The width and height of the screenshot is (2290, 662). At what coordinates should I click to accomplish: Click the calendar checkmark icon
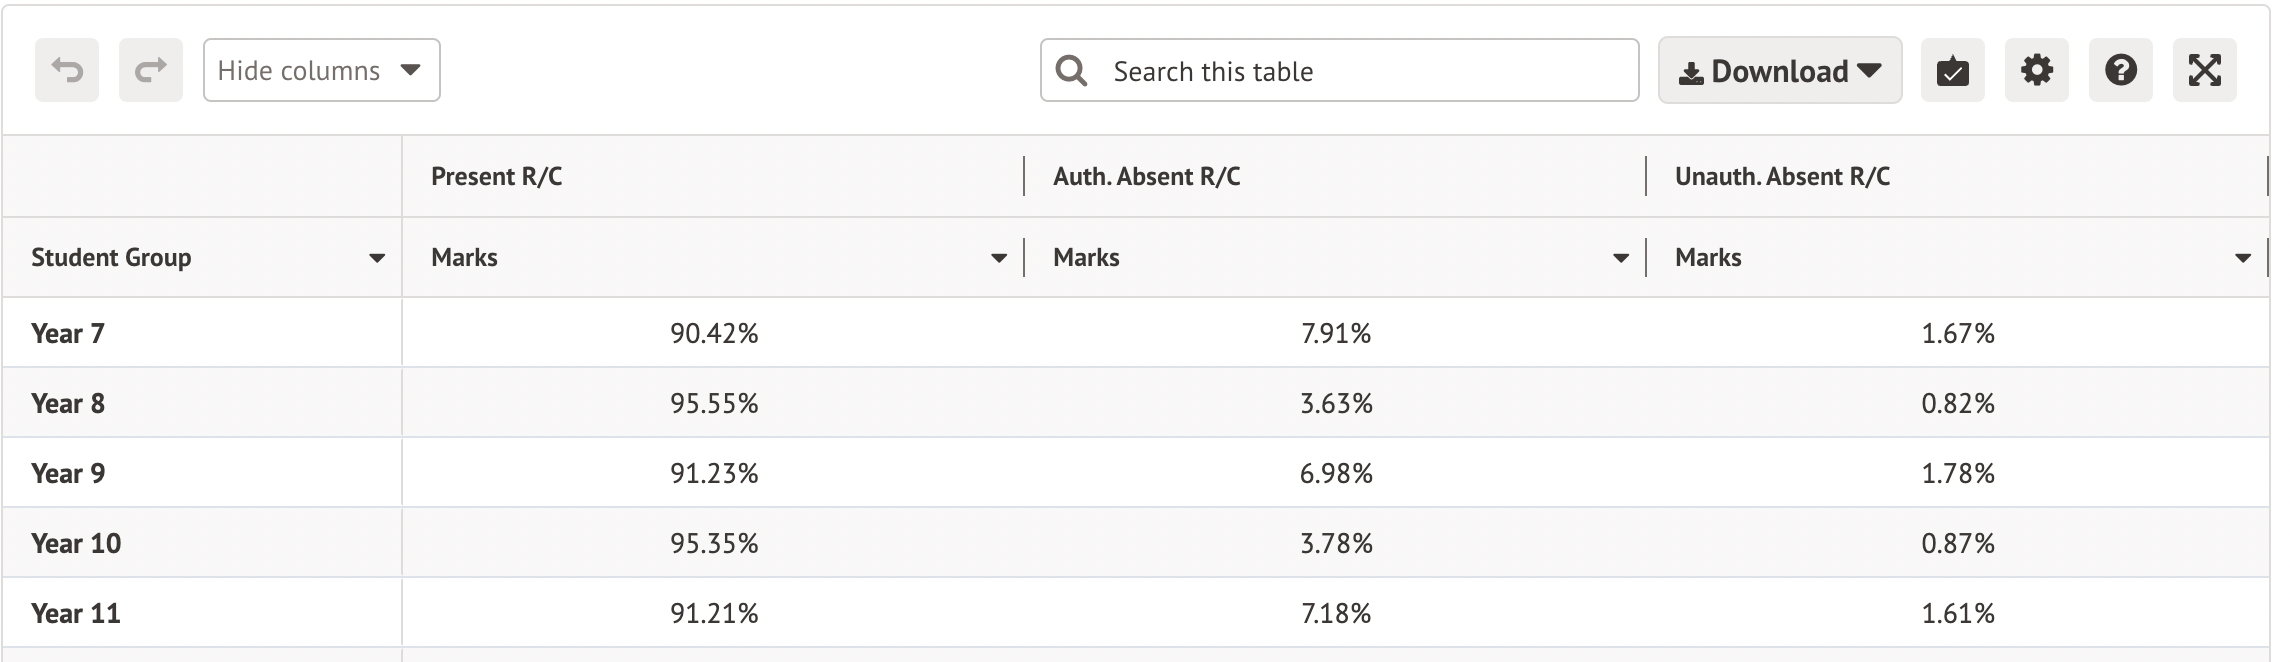pyautogui.click(x=1952, y=70)
